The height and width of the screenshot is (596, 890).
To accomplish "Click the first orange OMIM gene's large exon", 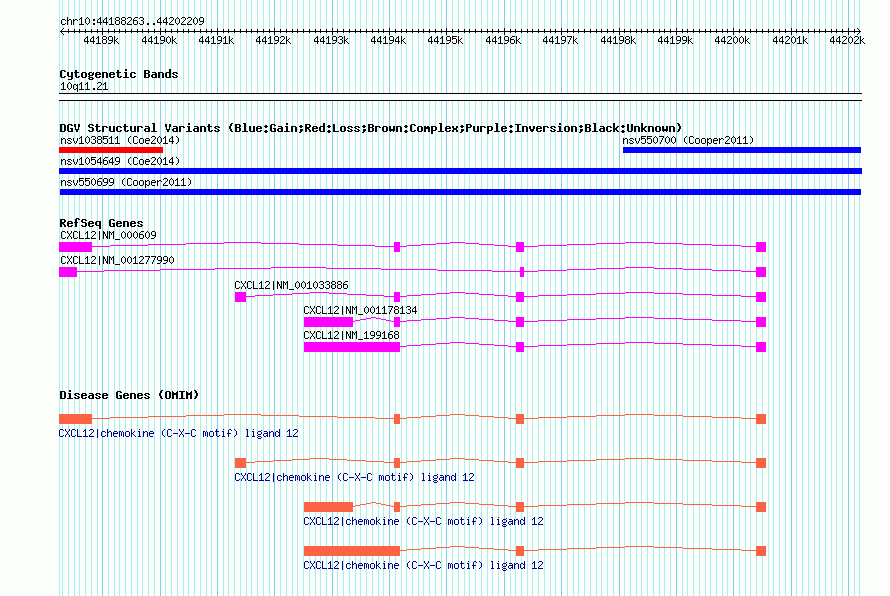I will (x=75, y=419).
